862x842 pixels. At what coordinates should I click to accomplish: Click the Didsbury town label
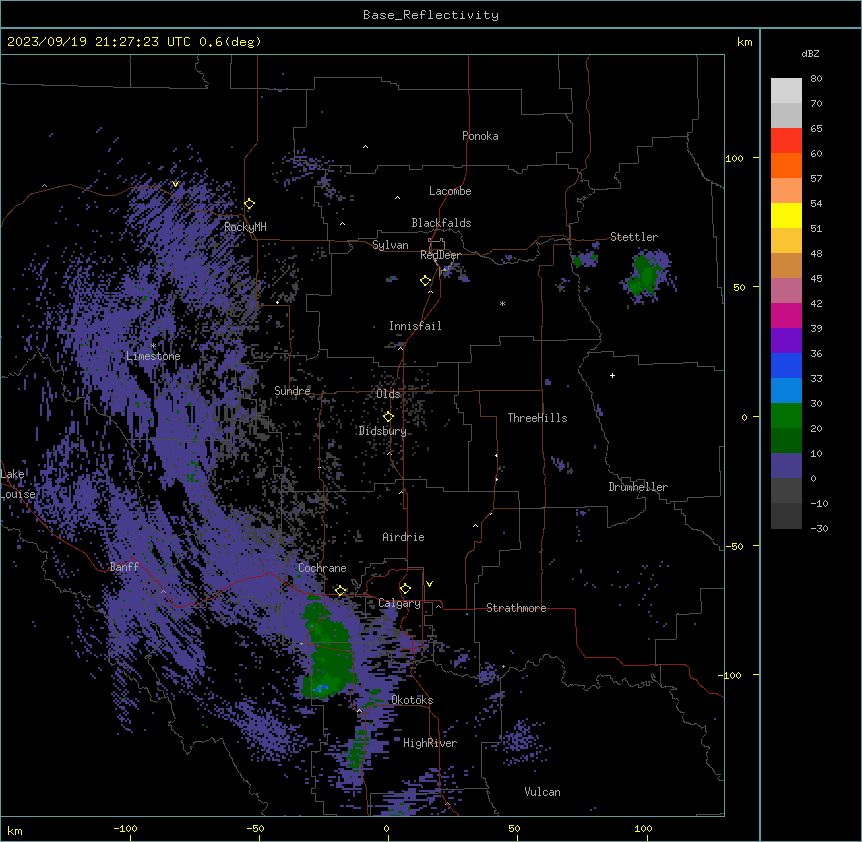pyautogui.click(x=383, y=431)
